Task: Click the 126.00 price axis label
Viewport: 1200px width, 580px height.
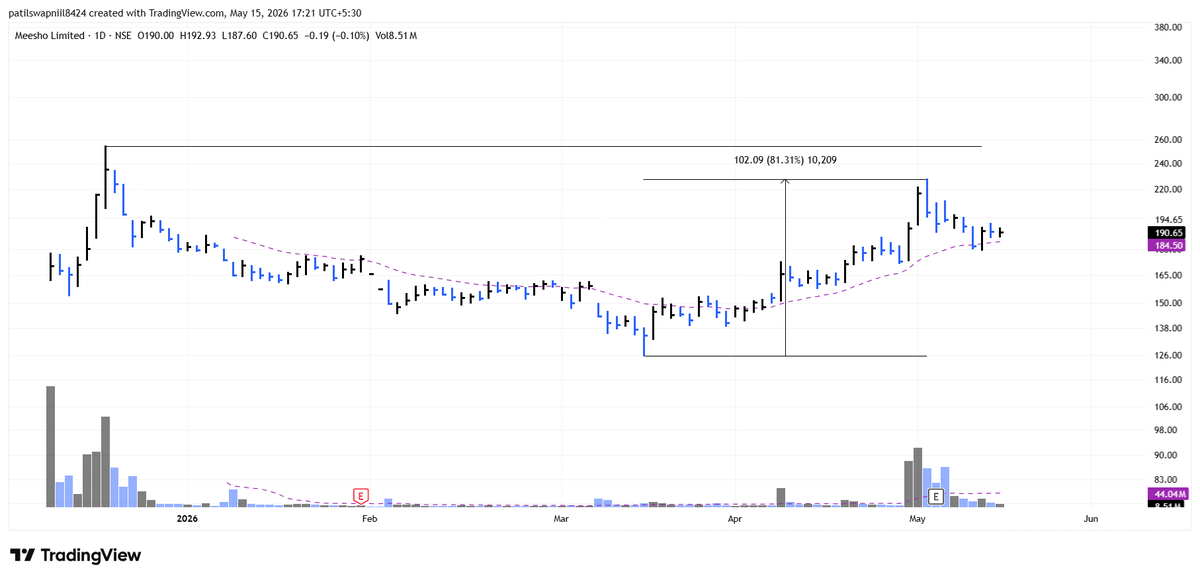Action: pos(1168,355)
